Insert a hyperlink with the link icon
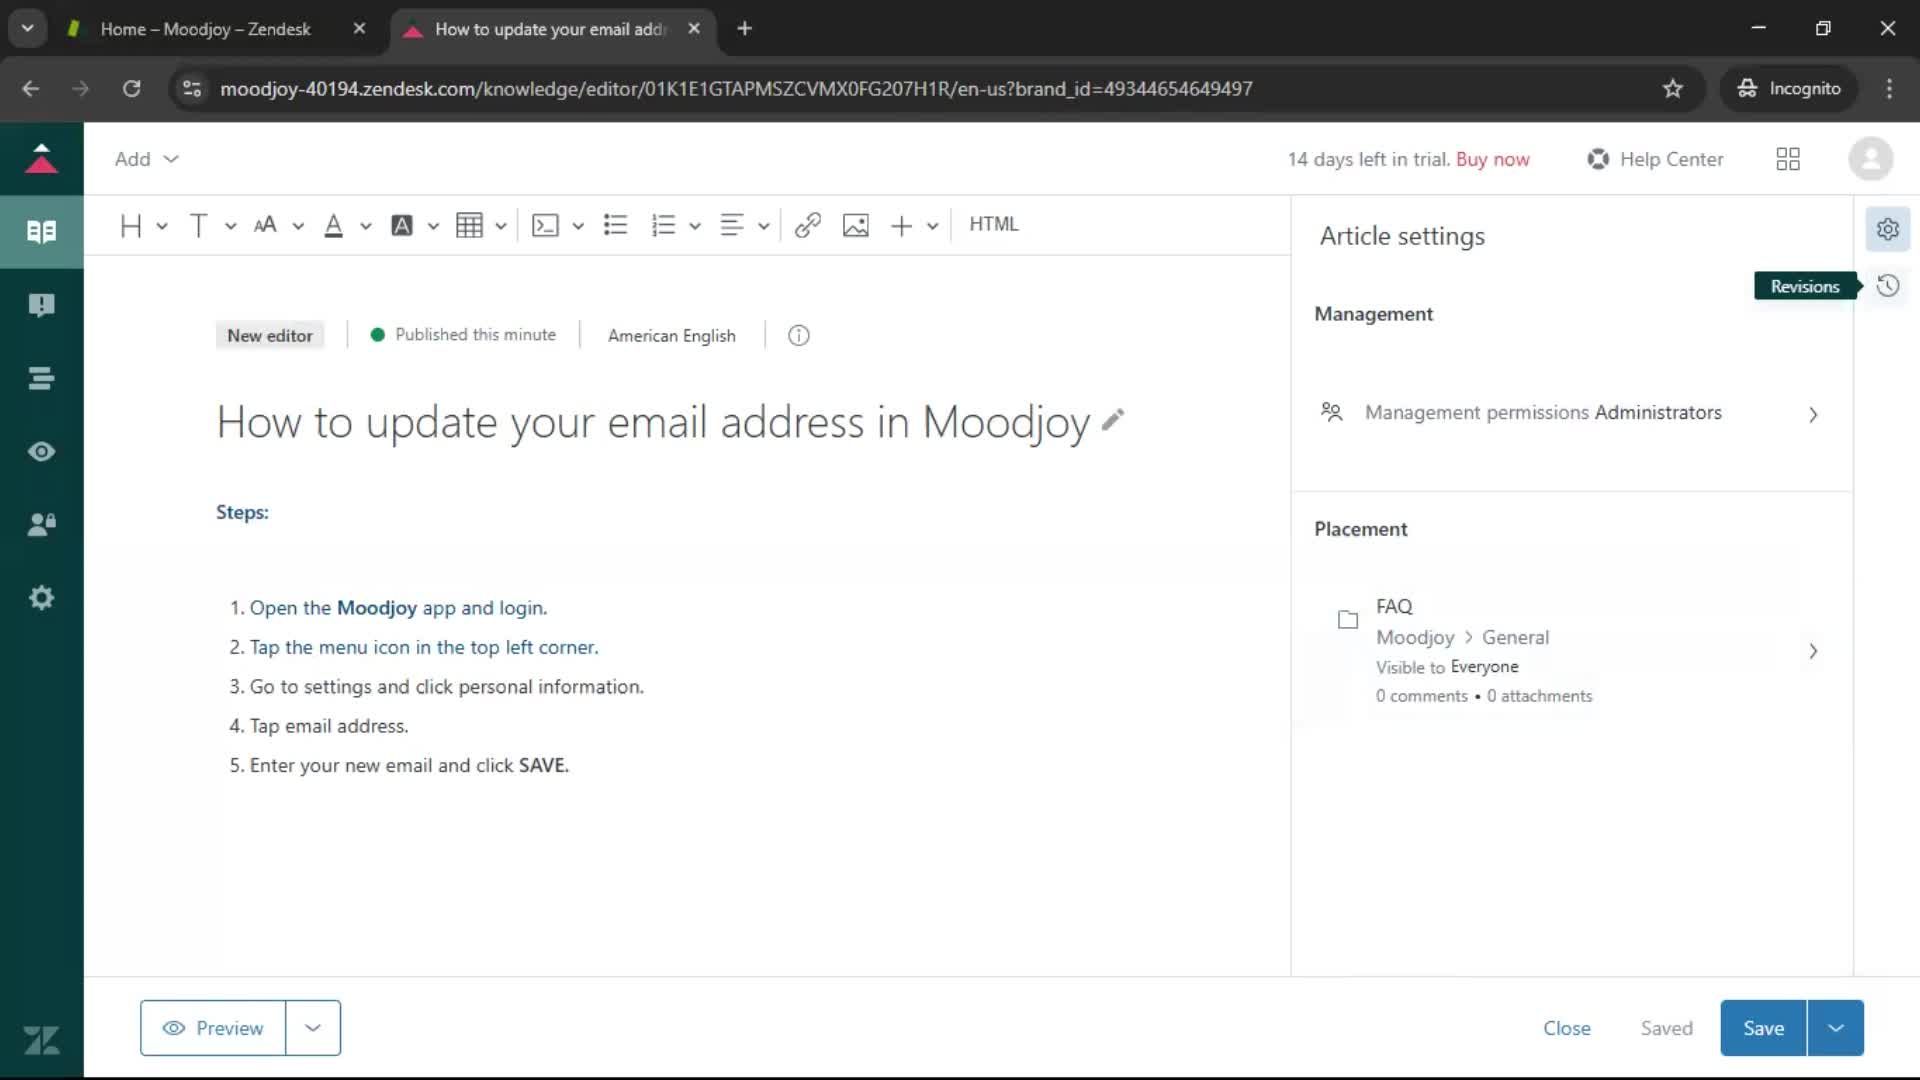The width and height of the screenshot is (1920, 1080). coord(808,225)
